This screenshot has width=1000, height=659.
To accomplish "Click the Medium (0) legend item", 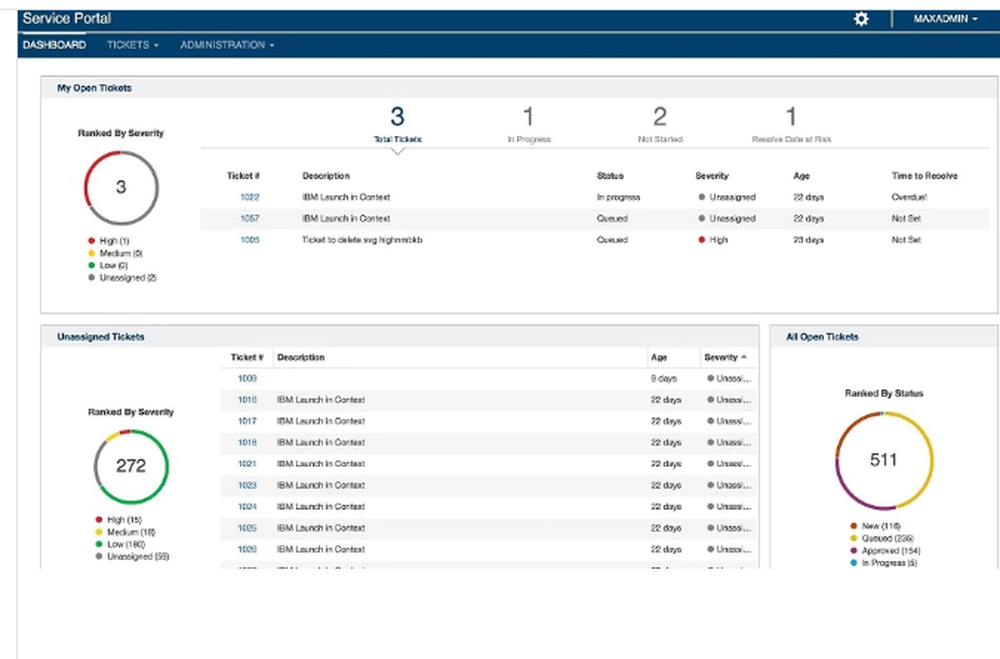I will [x=115, y=253].
